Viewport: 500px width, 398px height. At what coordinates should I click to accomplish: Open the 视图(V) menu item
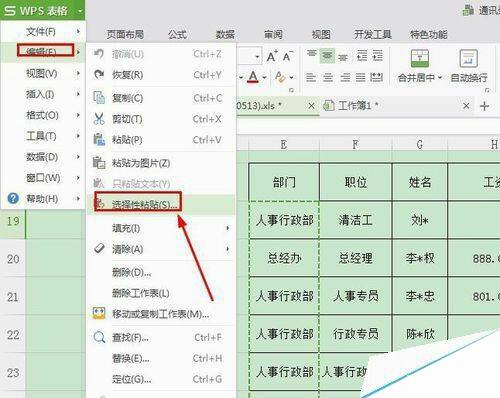click(43, 73)
